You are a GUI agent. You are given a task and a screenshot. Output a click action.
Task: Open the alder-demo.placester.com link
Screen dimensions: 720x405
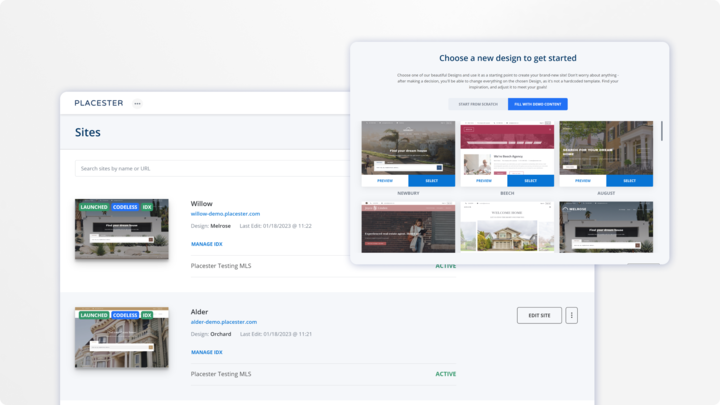[x=224, y=322]
